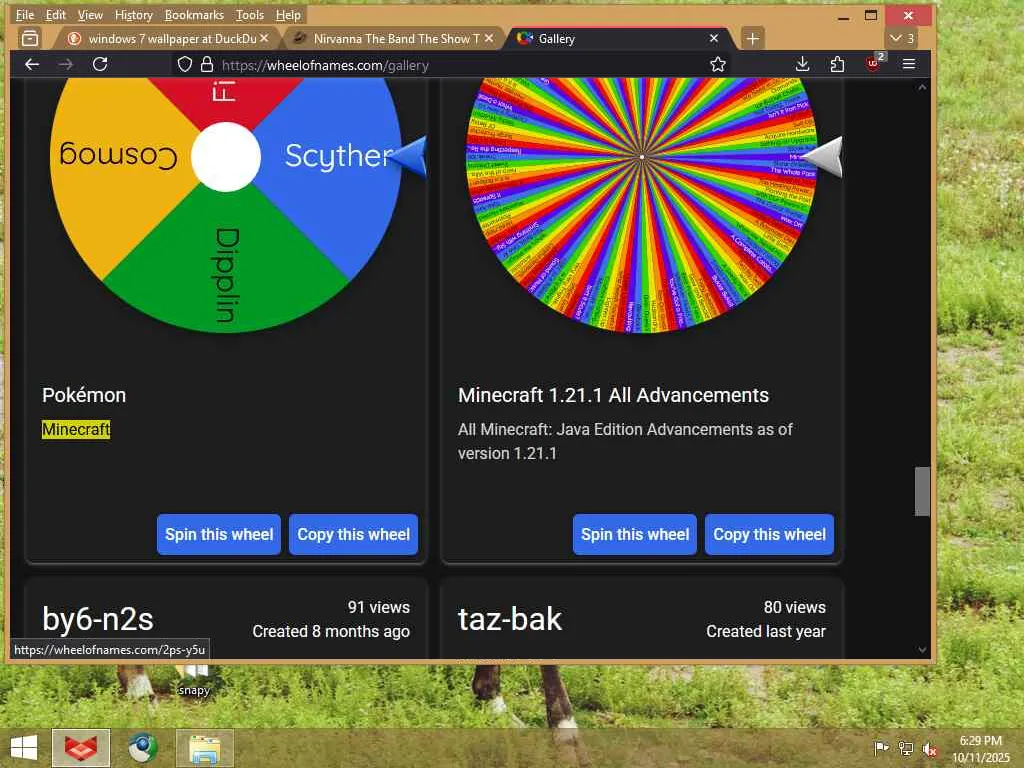Click the forward navigation arrow
Viewport: 1024px width, 768px height.
[66, 64]
